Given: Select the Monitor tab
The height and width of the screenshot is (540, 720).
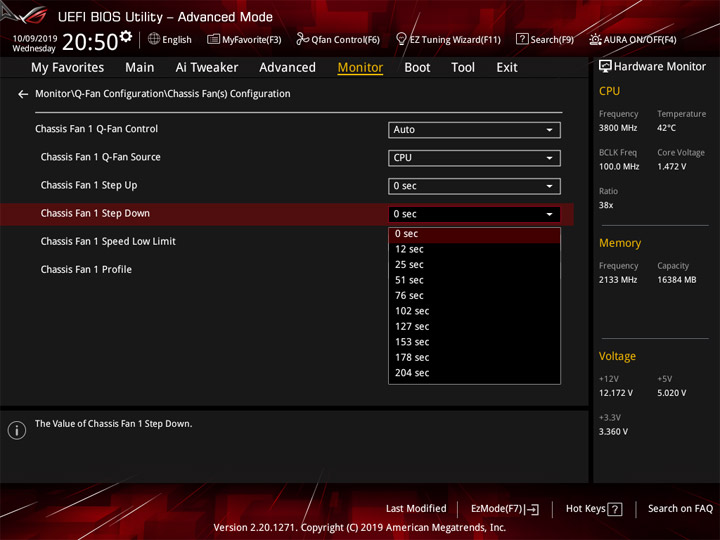Looking at the screenshot, I should click(x=360, y=68).
